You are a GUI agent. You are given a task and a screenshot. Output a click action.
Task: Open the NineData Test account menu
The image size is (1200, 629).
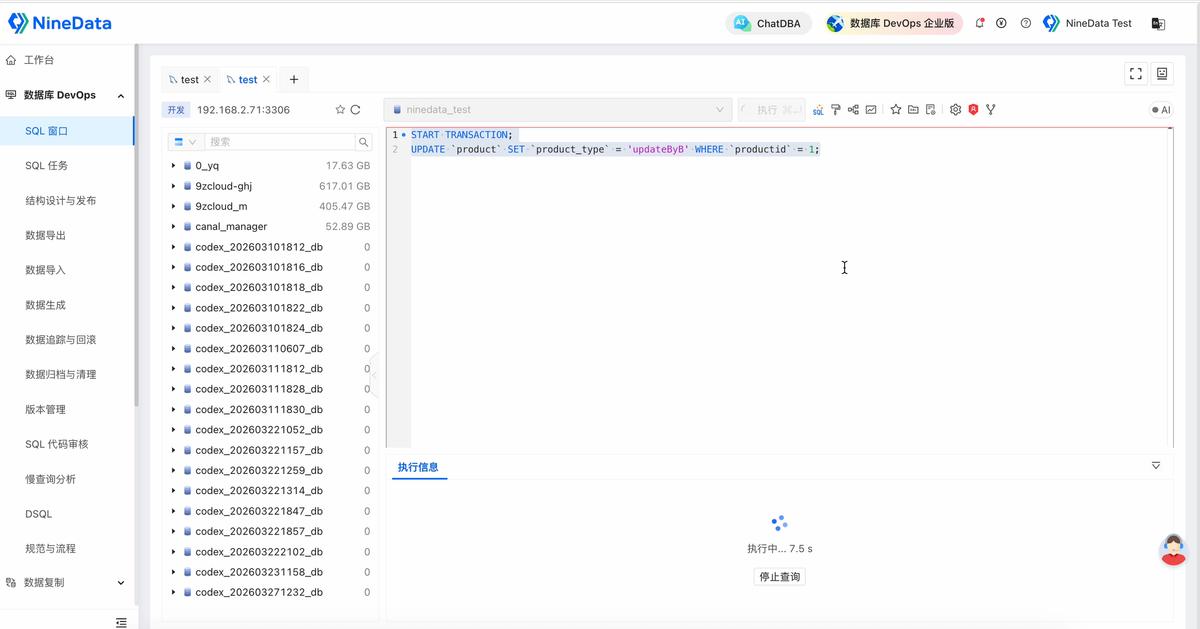click(1087, 23)
